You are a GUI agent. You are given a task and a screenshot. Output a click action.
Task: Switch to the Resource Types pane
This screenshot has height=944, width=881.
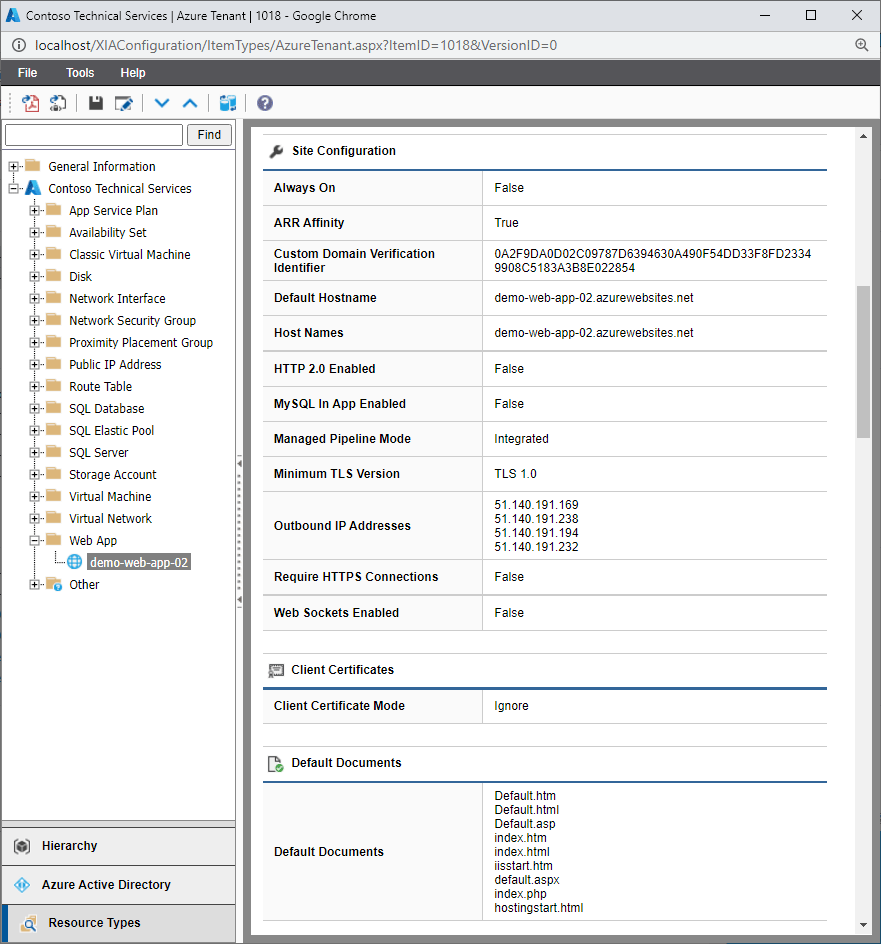pos(119,923)
